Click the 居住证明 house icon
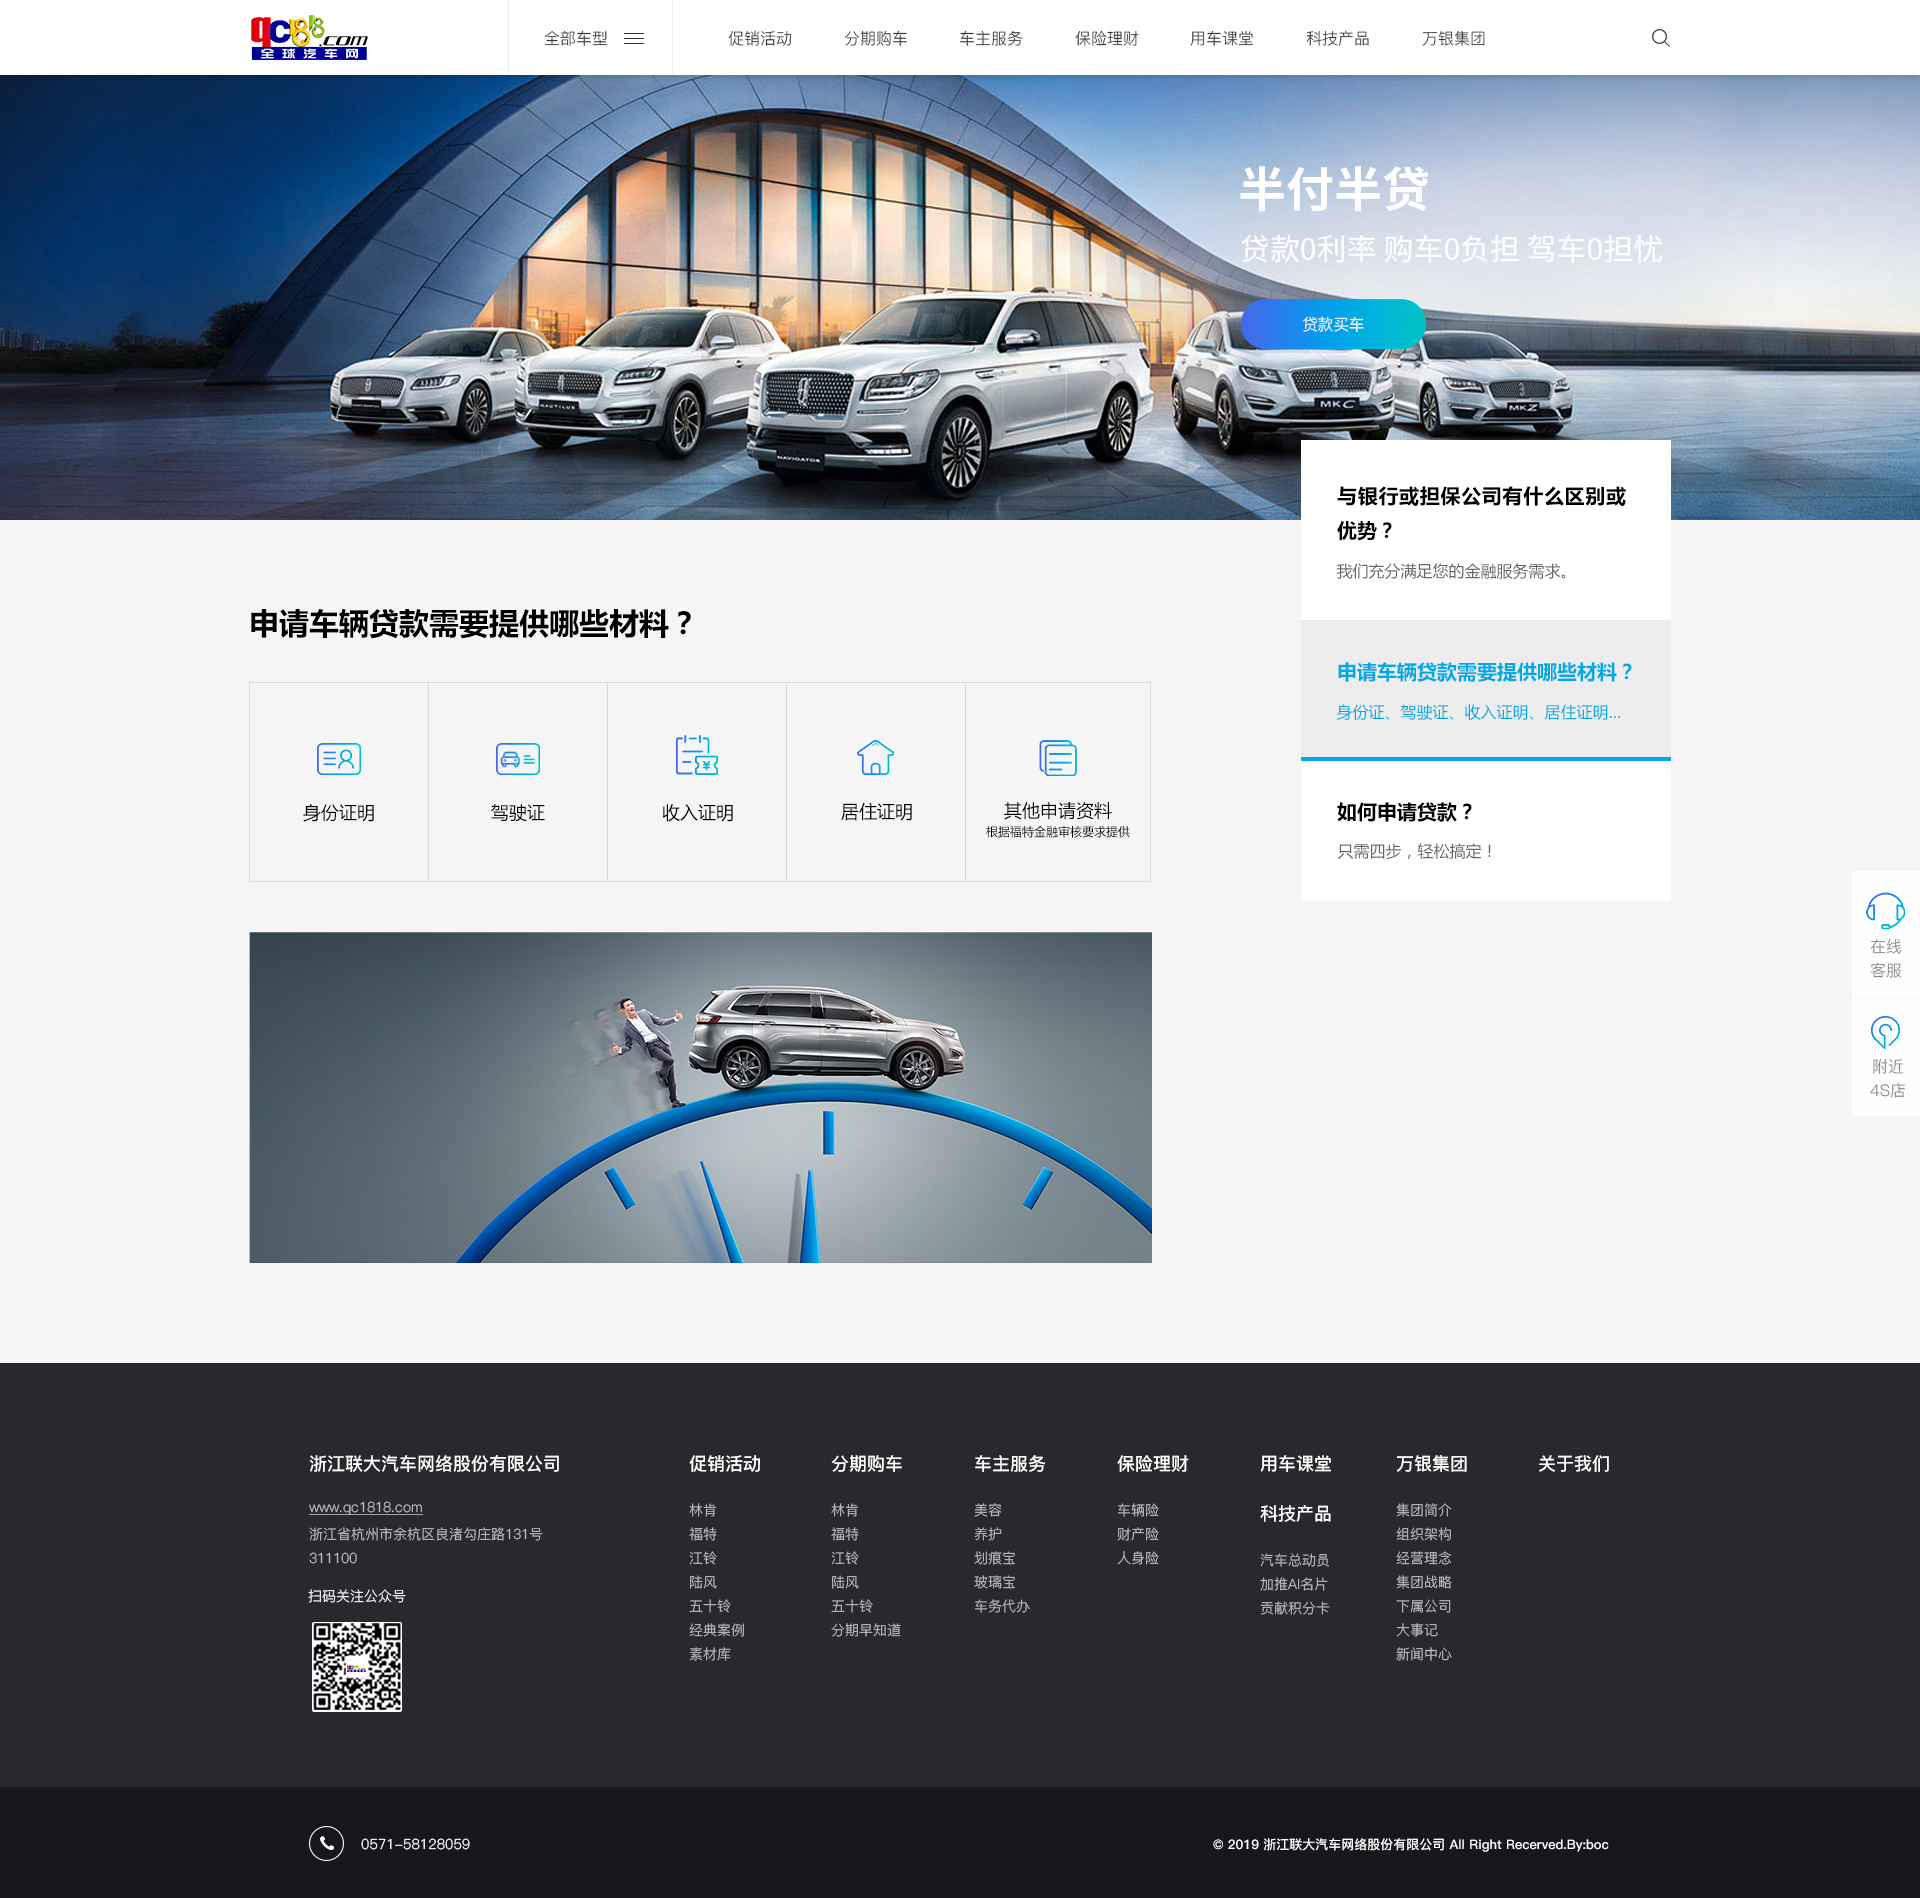This screenshot has height=1898, width=1920. click(x=876, y=757)
